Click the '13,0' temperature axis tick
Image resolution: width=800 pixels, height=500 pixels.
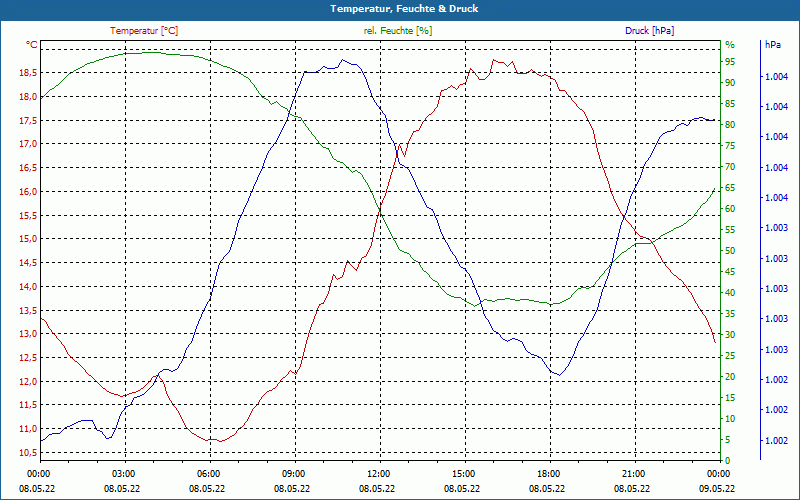[x=28, y=334]
